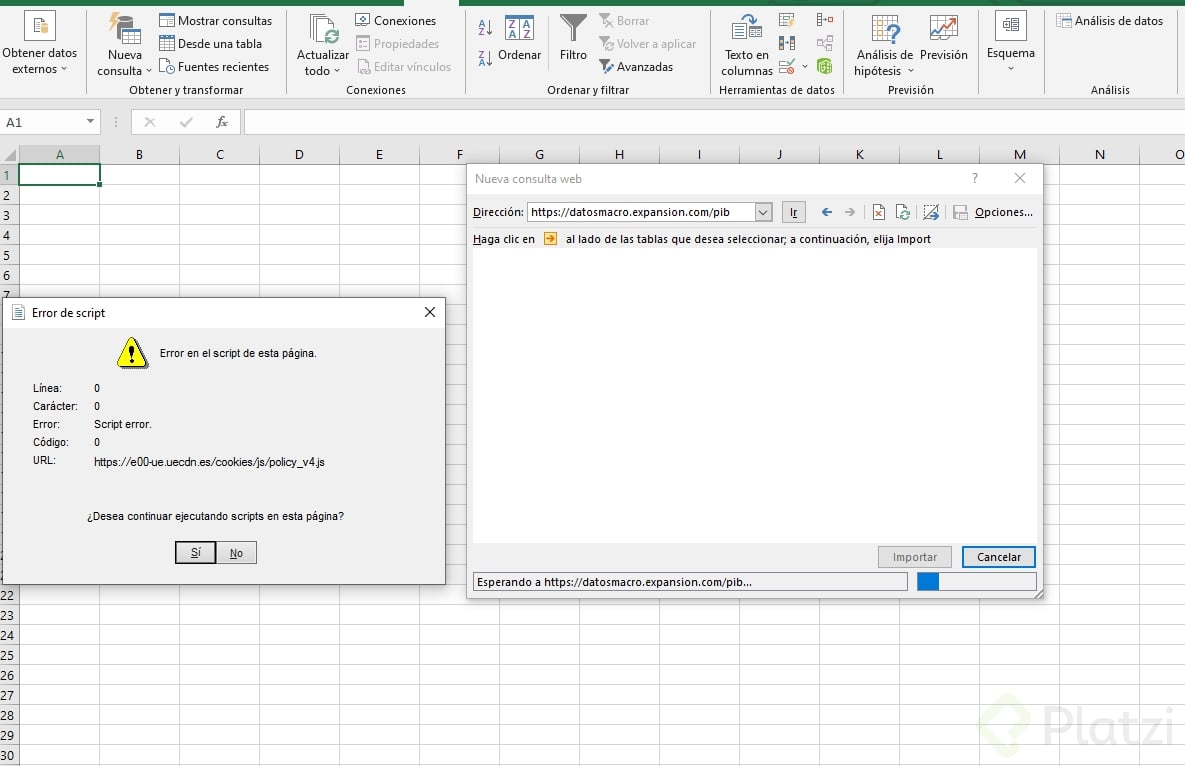
Task: Close the Error de script dialog
Action: point(430,312)
